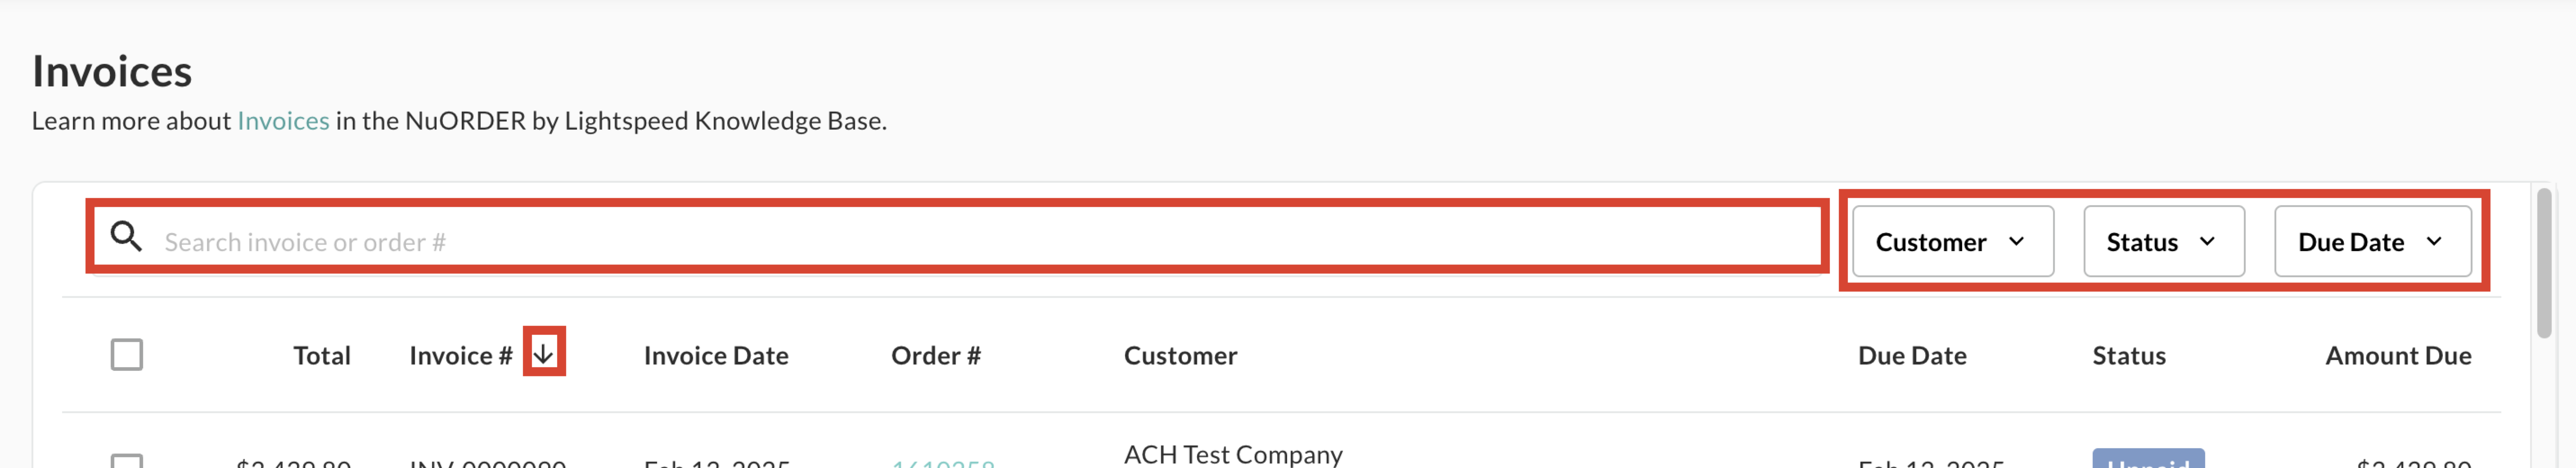Tick the select-all invoices checkbox in header
The width and height of the screenshot is (2576, 468).
[127, 355]
